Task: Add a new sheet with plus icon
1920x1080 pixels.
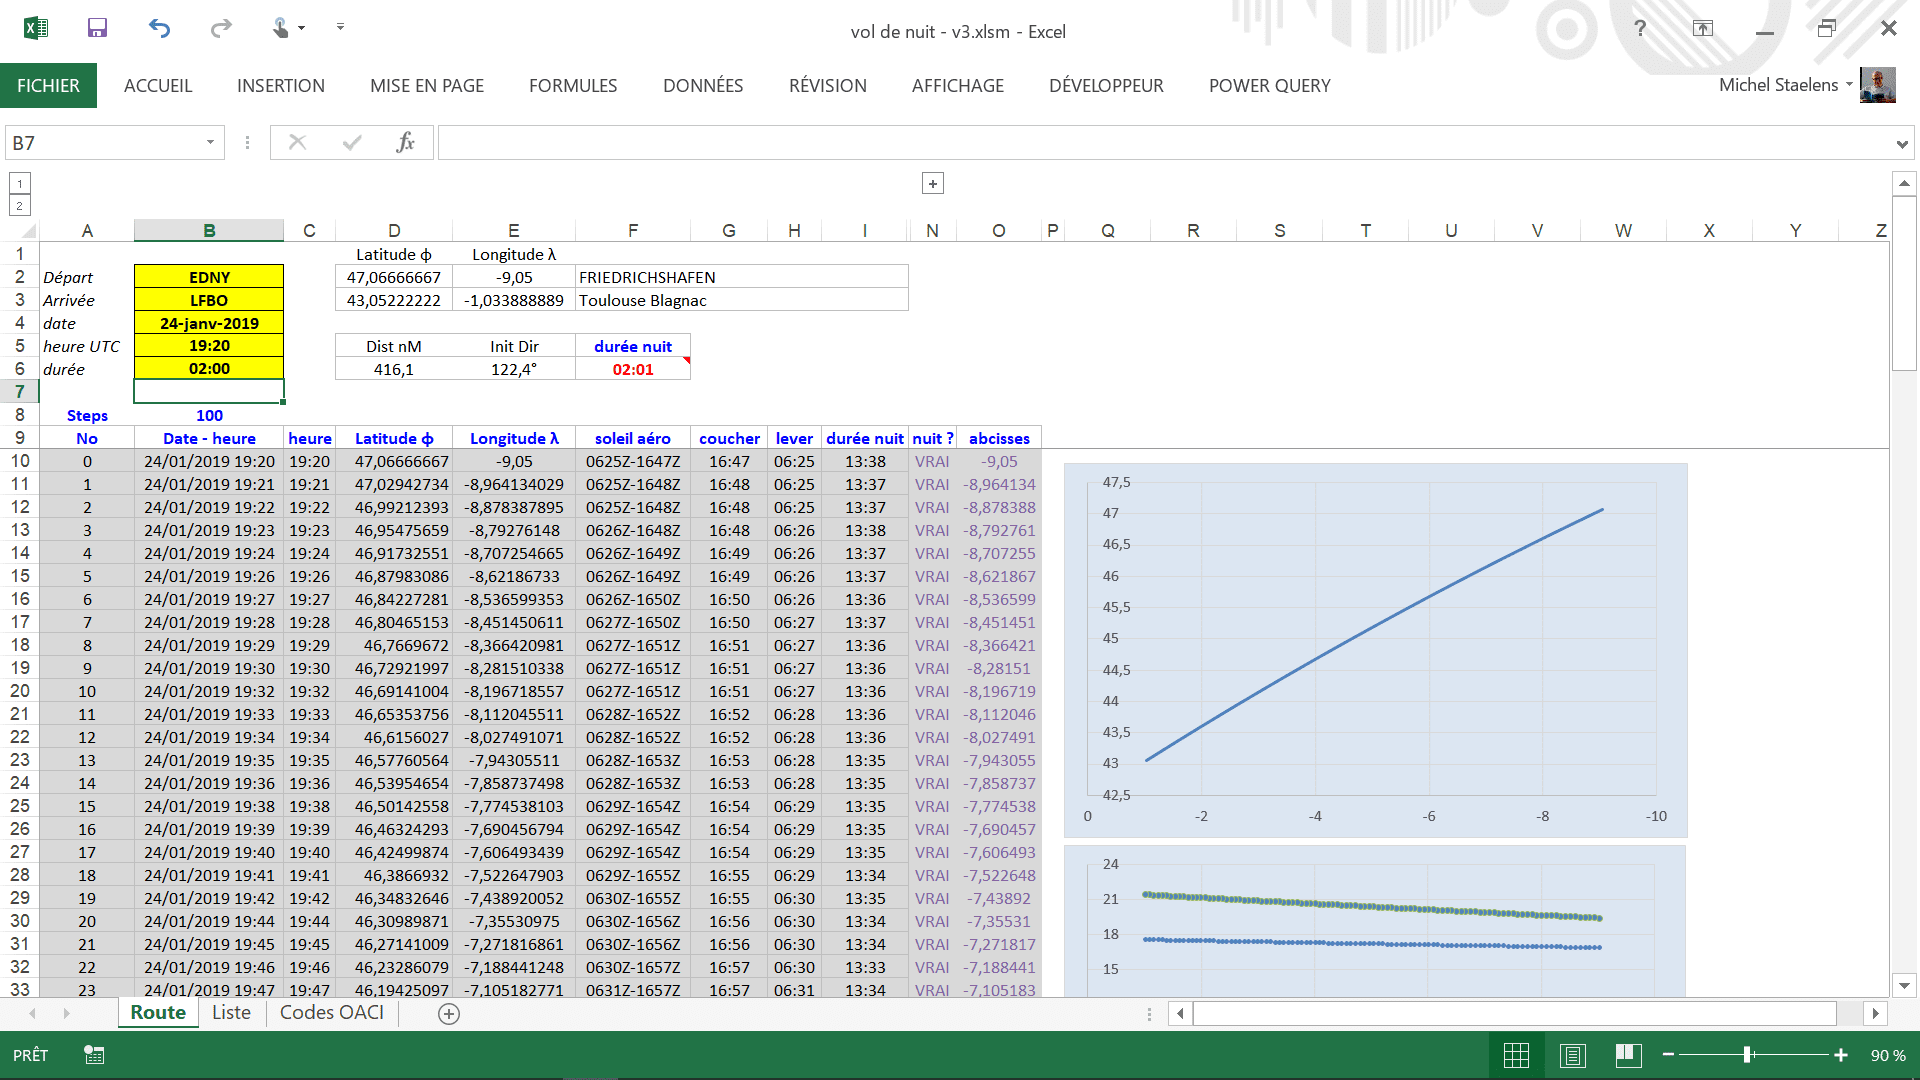Action: (x=449, y=1014)
